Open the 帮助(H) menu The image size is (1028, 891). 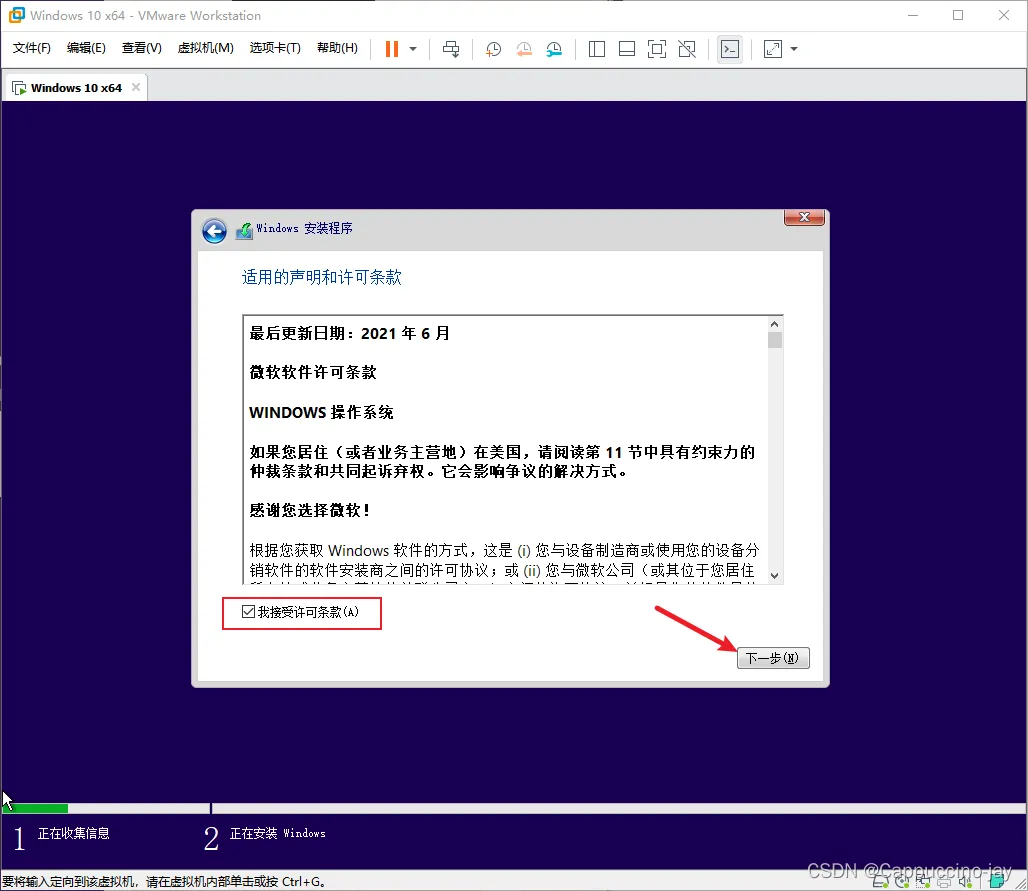point(338,48)
